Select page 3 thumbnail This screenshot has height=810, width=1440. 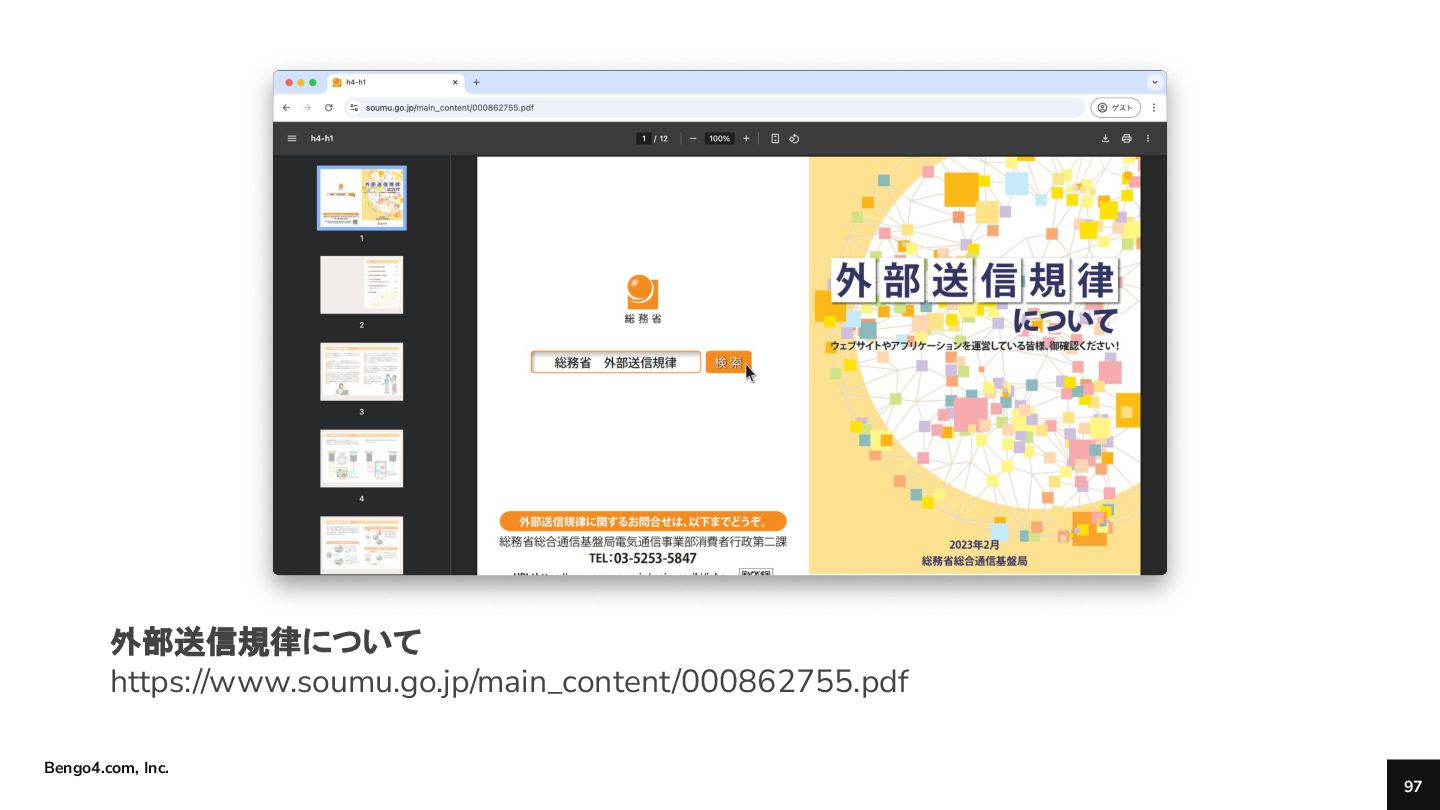click(x=362, y=372)
